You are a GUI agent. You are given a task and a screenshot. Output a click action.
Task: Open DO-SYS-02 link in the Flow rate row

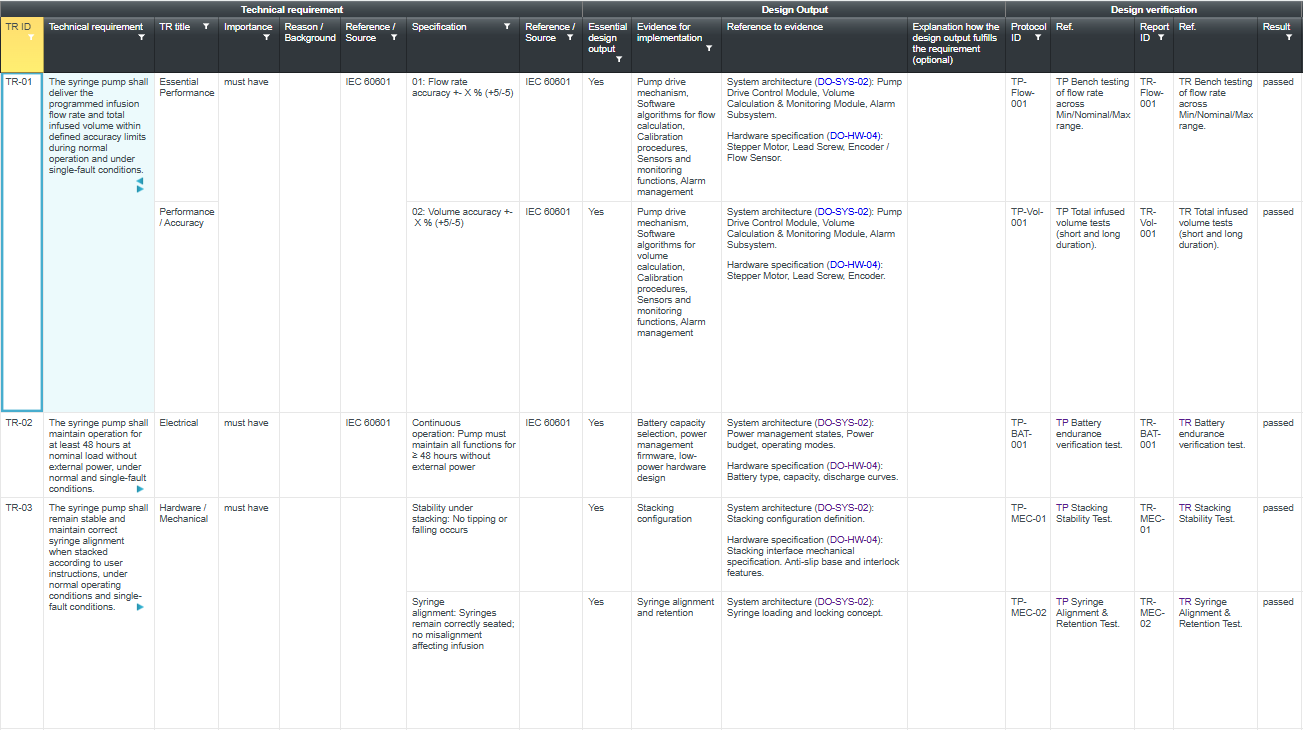(843, 82)
